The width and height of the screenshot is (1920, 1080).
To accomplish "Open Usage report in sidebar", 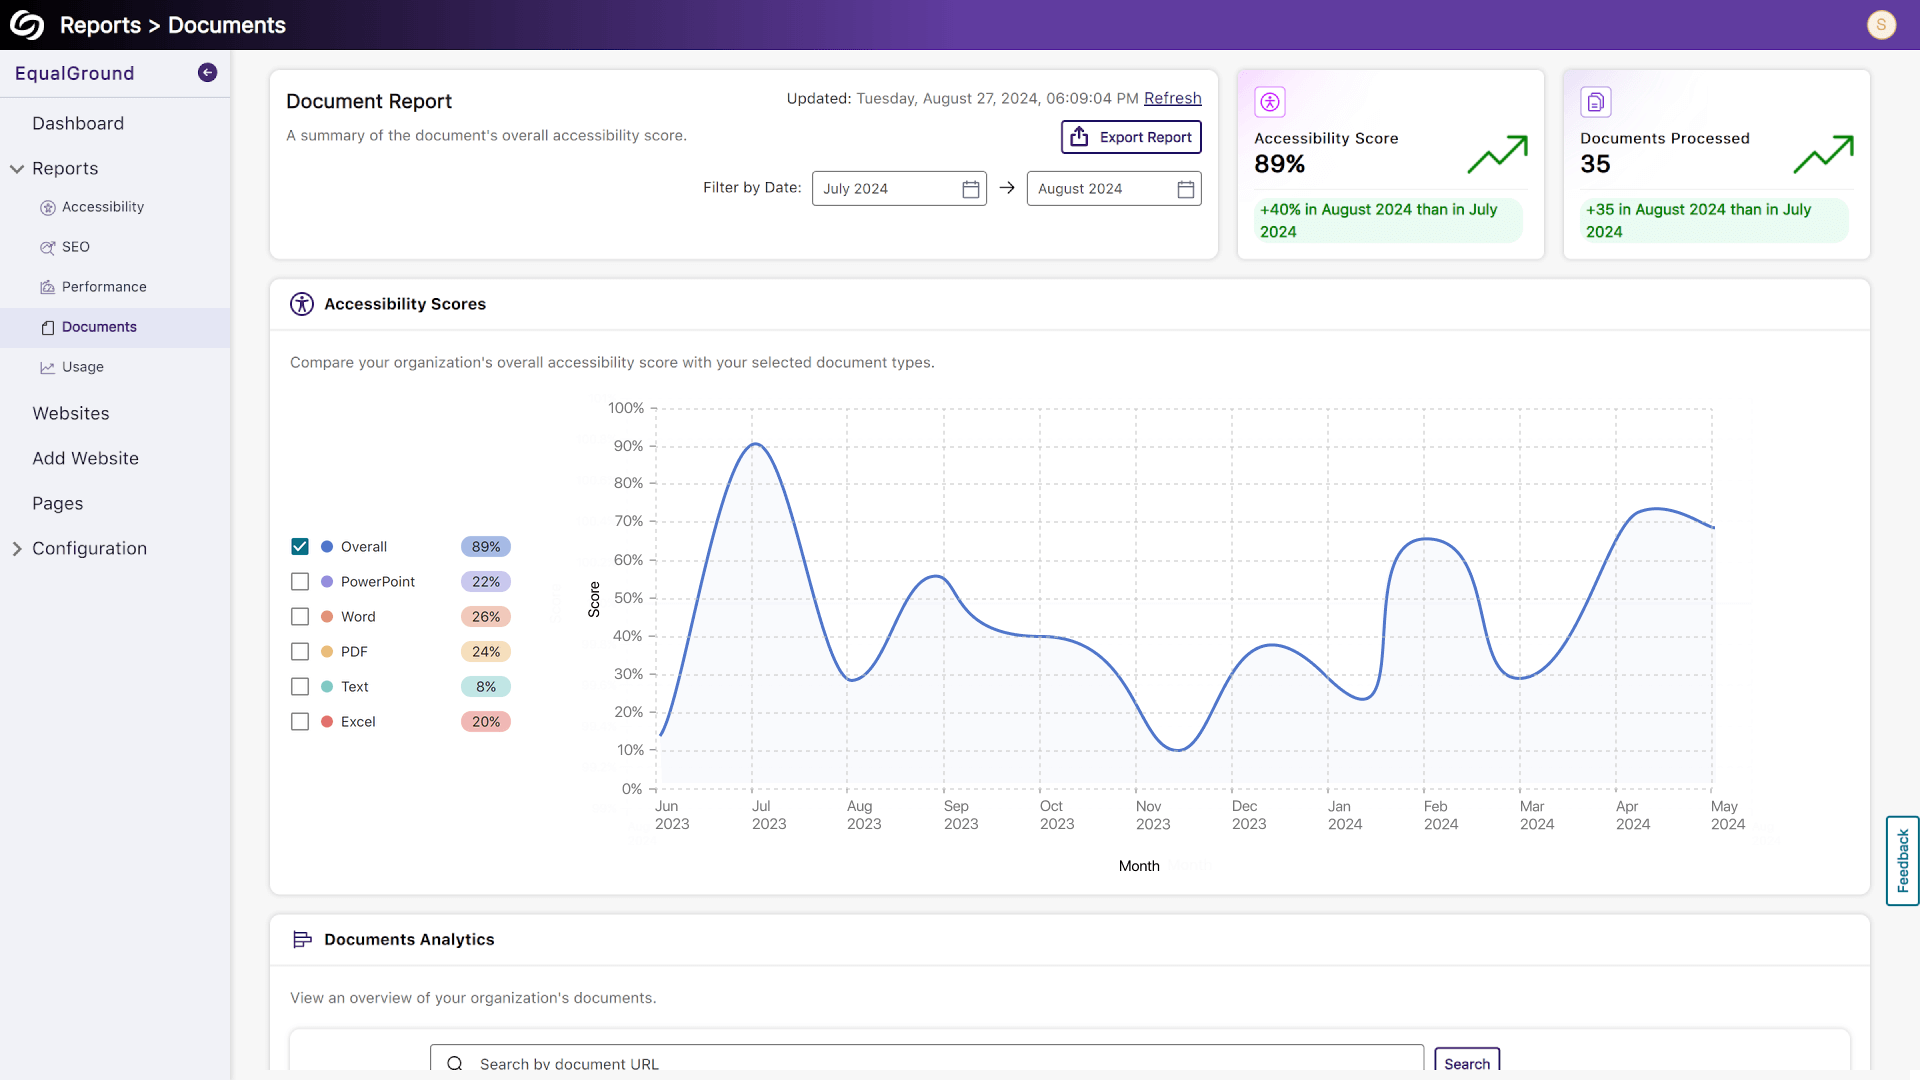I will point(83,367).
